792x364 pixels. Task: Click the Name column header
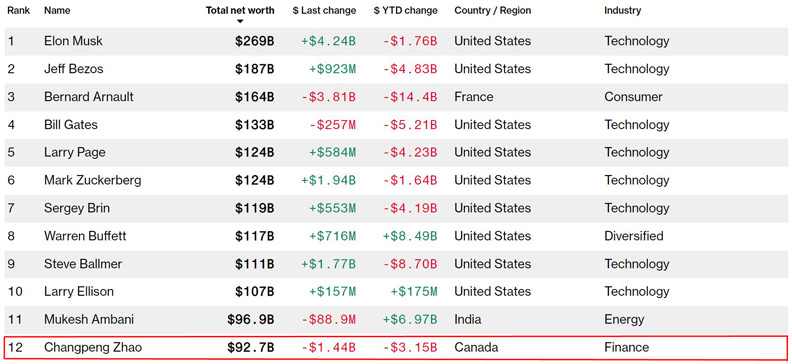click(57, 11)
